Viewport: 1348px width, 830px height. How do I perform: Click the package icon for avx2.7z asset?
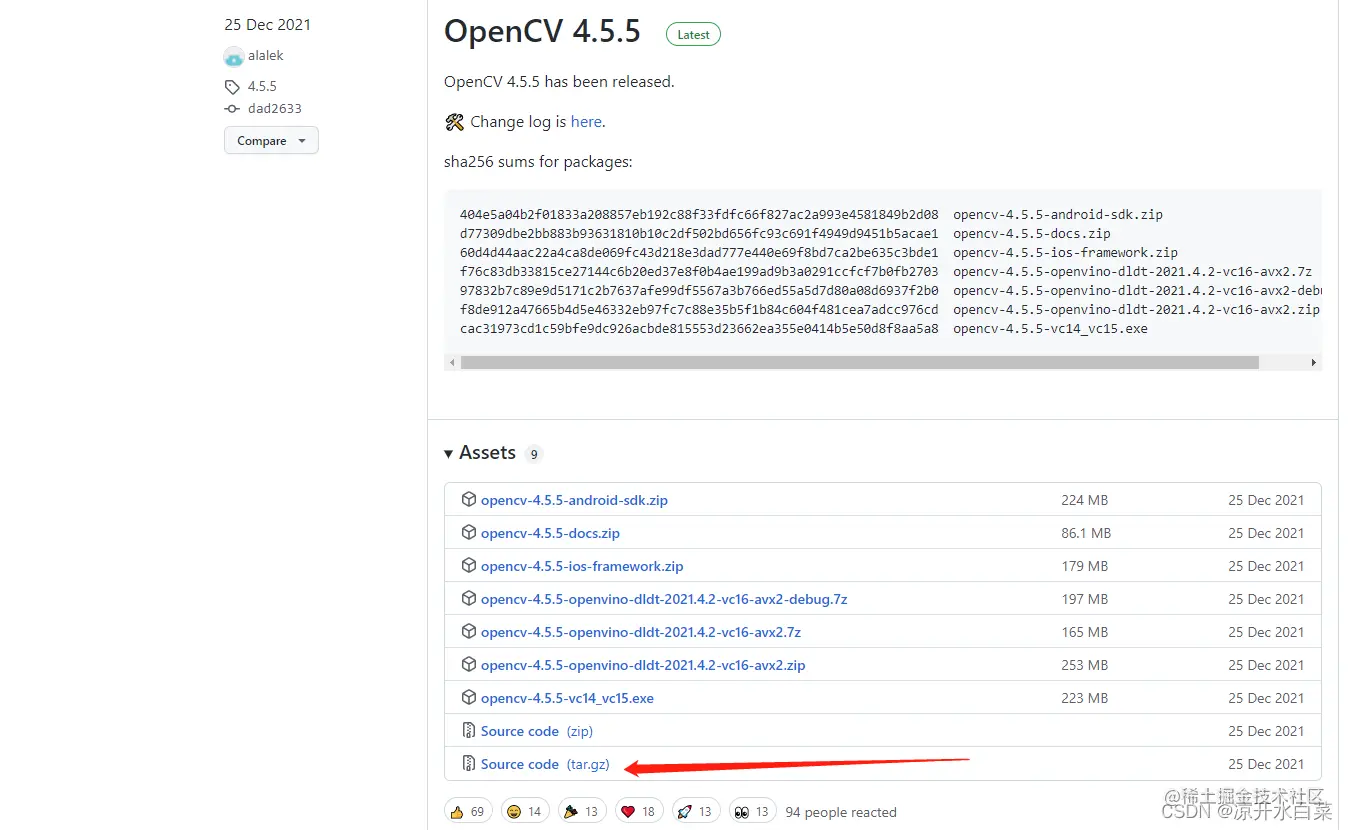(x=468, y=631)
